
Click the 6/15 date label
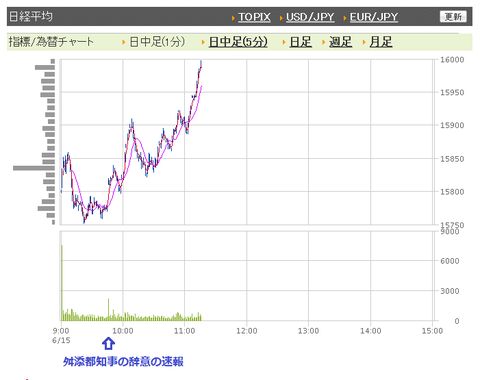pyautogui.click(x=61, y=340)
